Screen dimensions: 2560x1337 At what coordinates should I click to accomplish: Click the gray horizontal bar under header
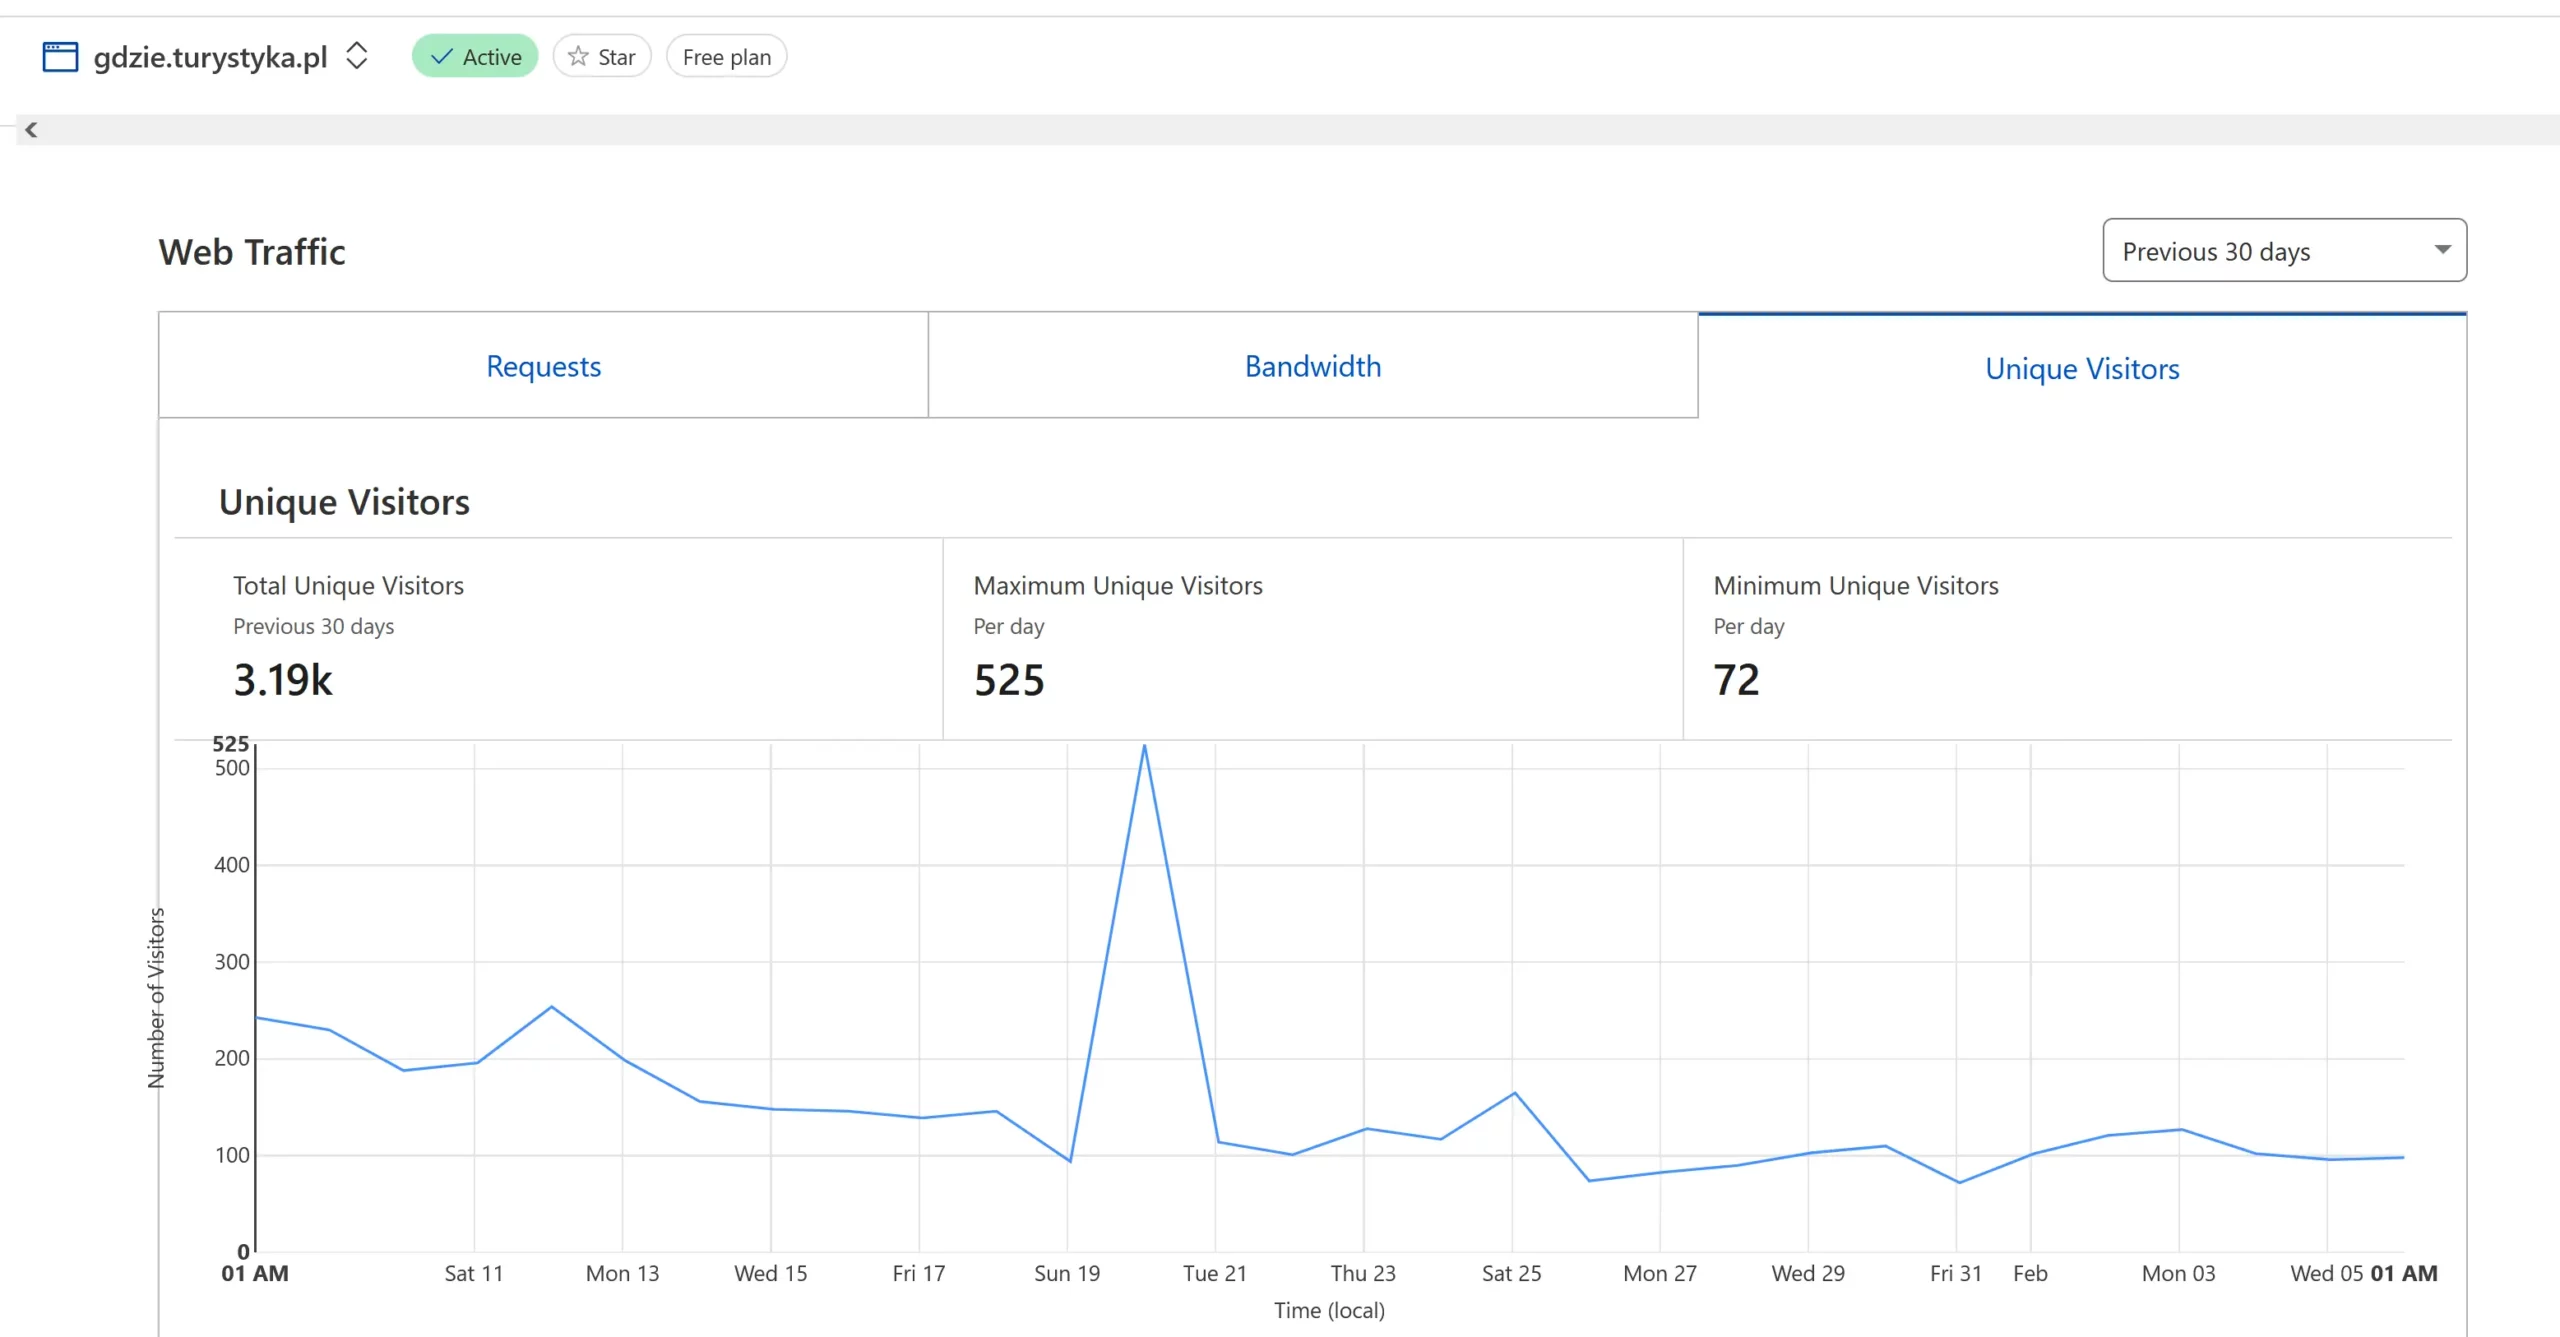coord(1300,129)
